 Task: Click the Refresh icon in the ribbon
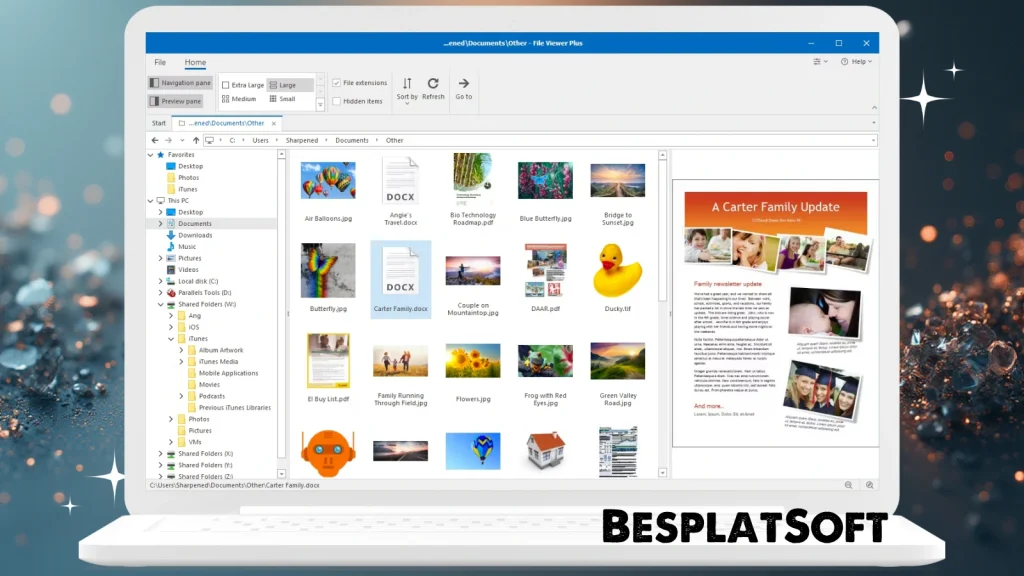click(x=433, y=82)
